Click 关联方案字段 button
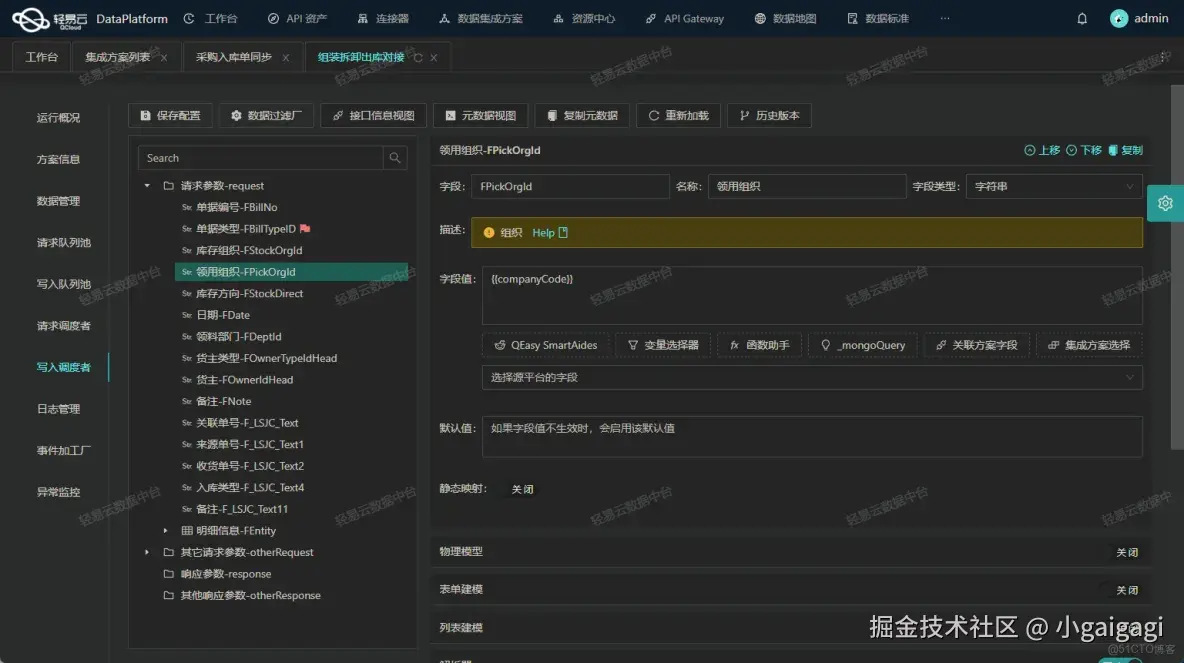 pos(976,345)
